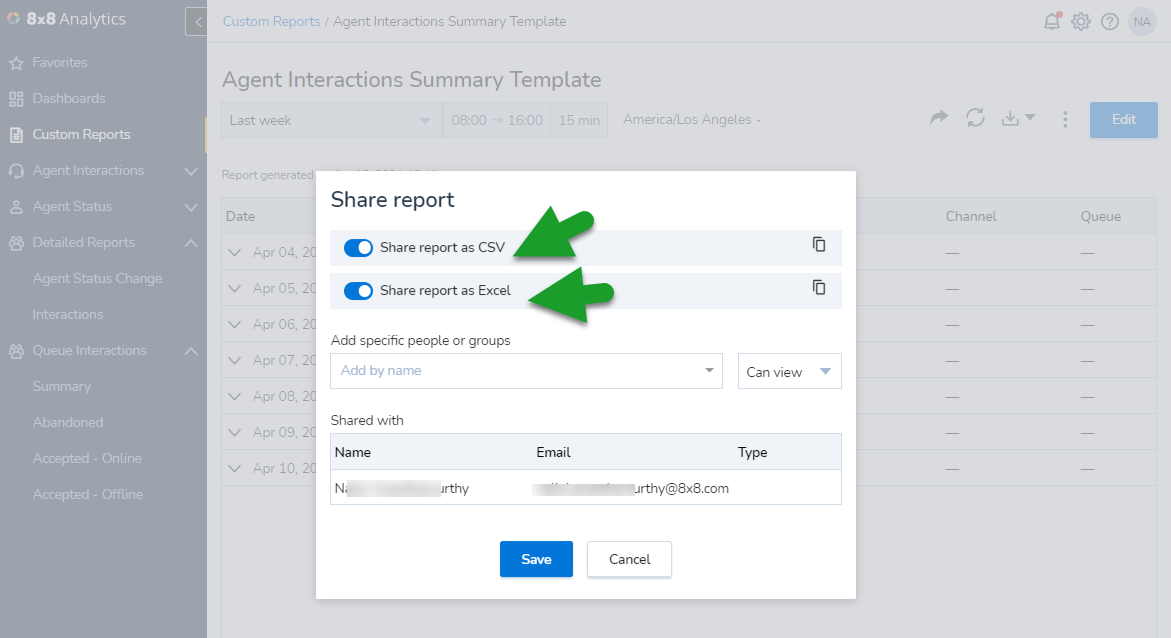The image size is (1171, 638).
Task: Save the share report settings
Action: click(536, 559)
